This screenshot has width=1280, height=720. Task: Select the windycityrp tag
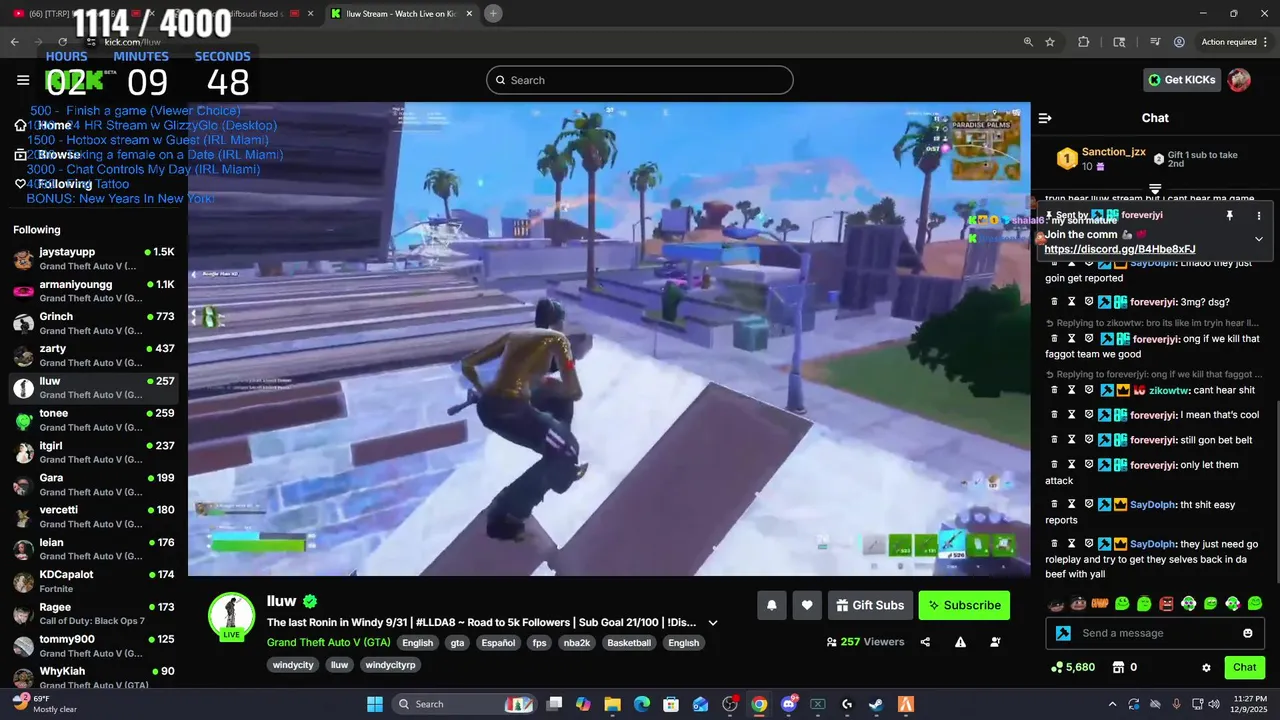[390, 665]
